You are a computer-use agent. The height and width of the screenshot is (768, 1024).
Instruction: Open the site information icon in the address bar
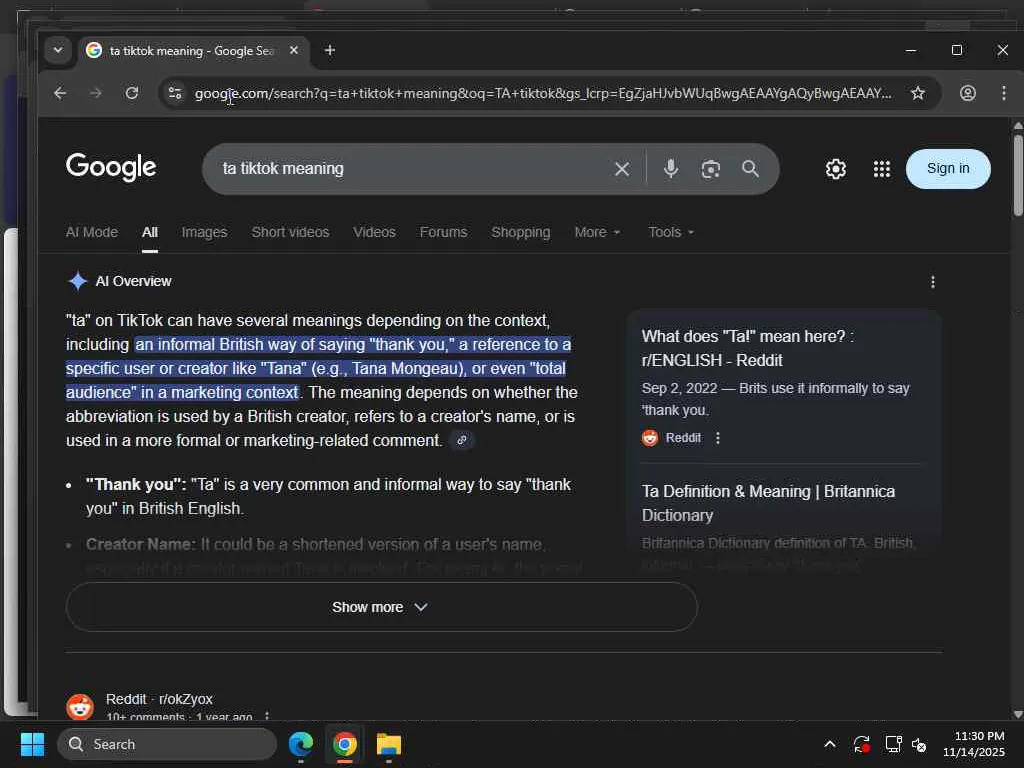pyautogui.click(x=175, y=93)
